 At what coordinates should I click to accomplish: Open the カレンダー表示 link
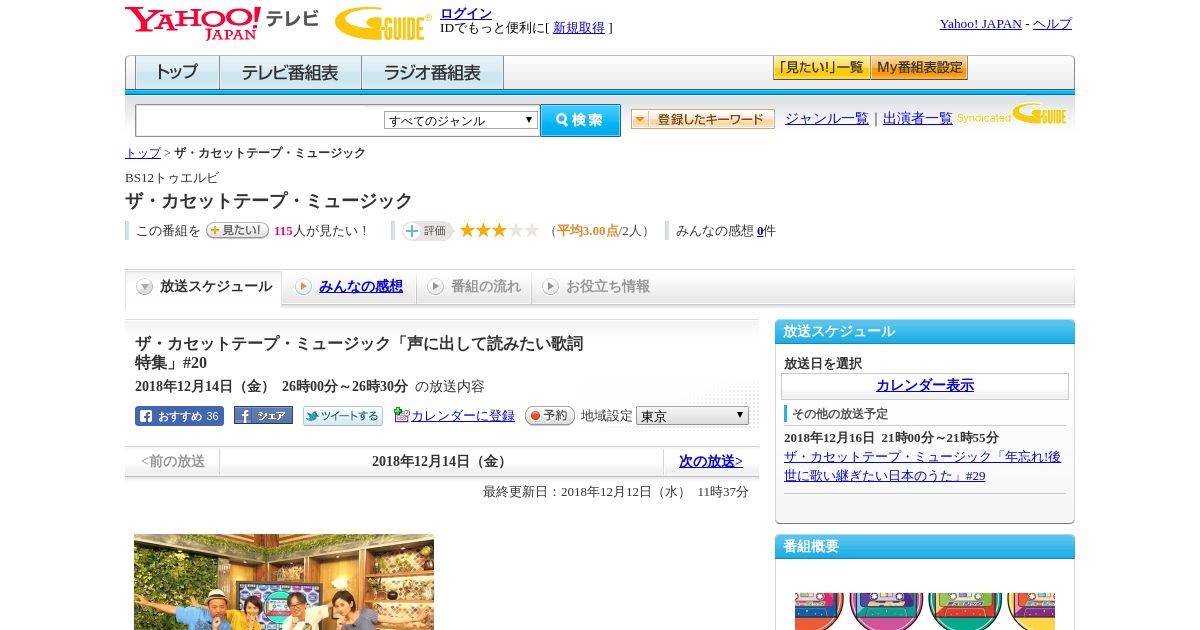point(925,386)
